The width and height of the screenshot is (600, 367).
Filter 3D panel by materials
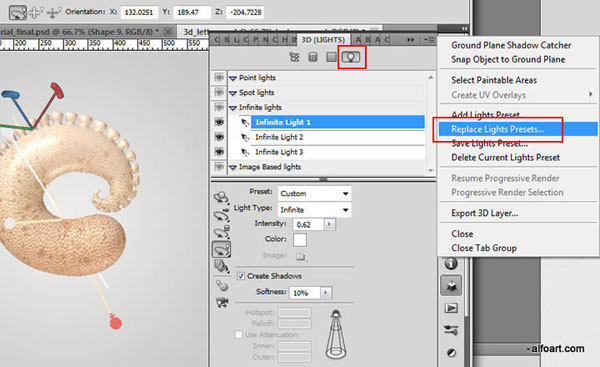pyautogui.click(x=331, y=57)
